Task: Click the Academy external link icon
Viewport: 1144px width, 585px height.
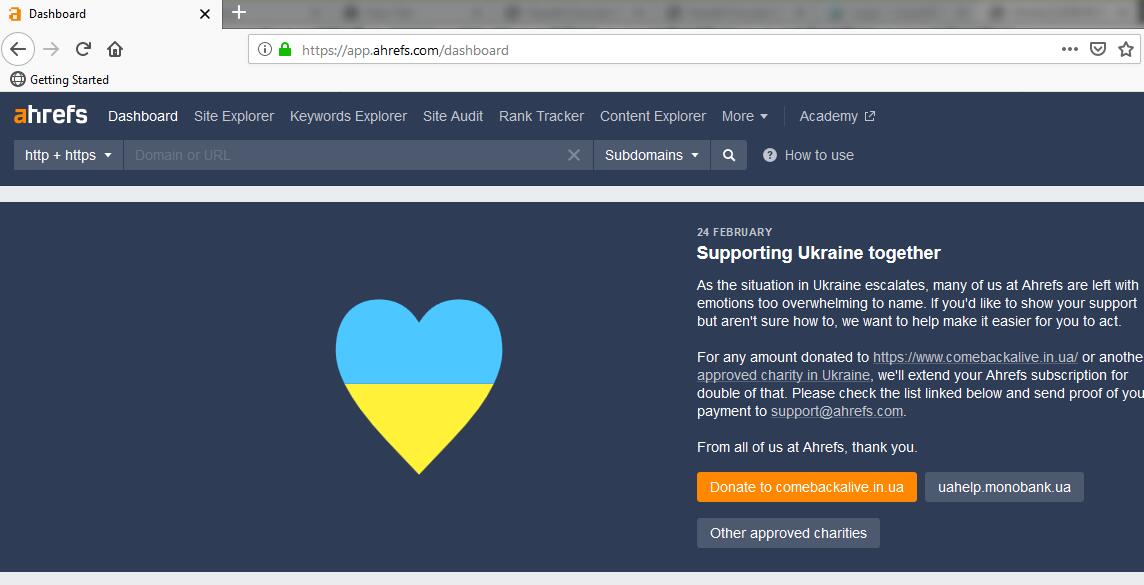Action: coord(869,115)
